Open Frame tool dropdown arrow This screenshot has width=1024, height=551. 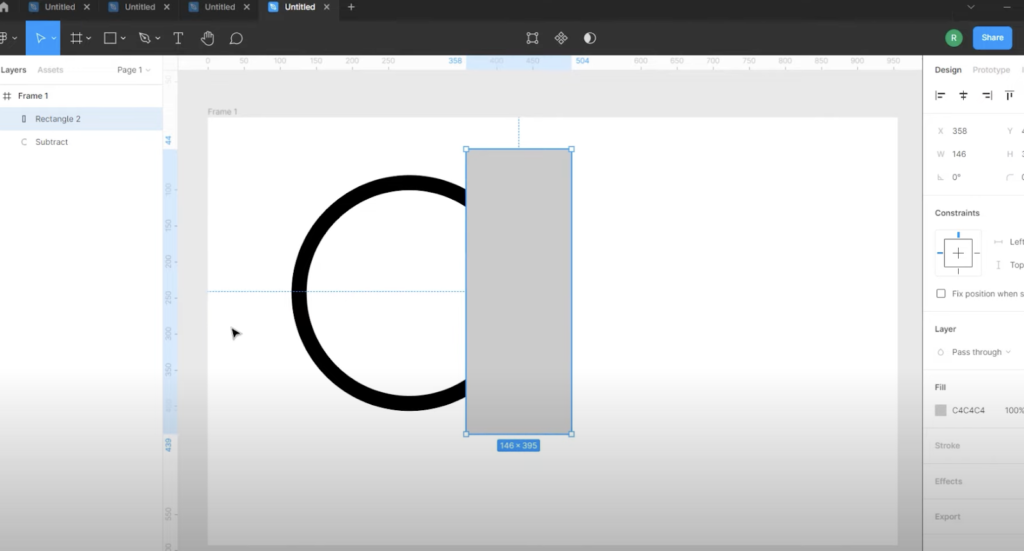tap(89, 39)
